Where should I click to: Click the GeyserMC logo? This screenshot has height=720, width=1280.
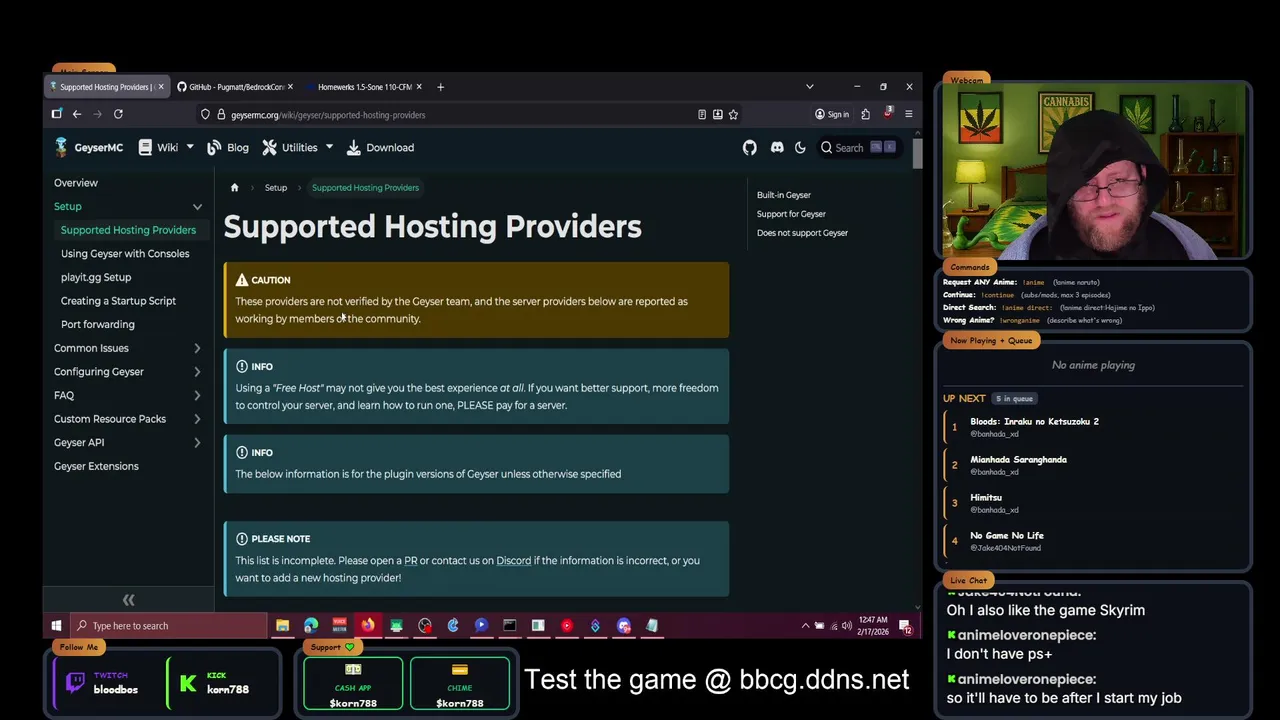[88, 147]
